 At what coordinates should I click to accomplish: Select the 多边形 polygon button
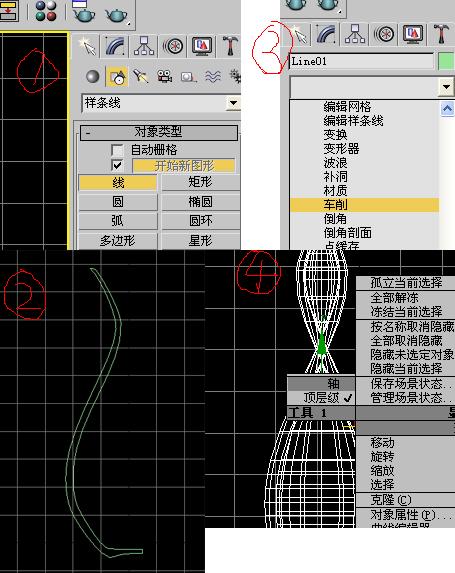118,241
